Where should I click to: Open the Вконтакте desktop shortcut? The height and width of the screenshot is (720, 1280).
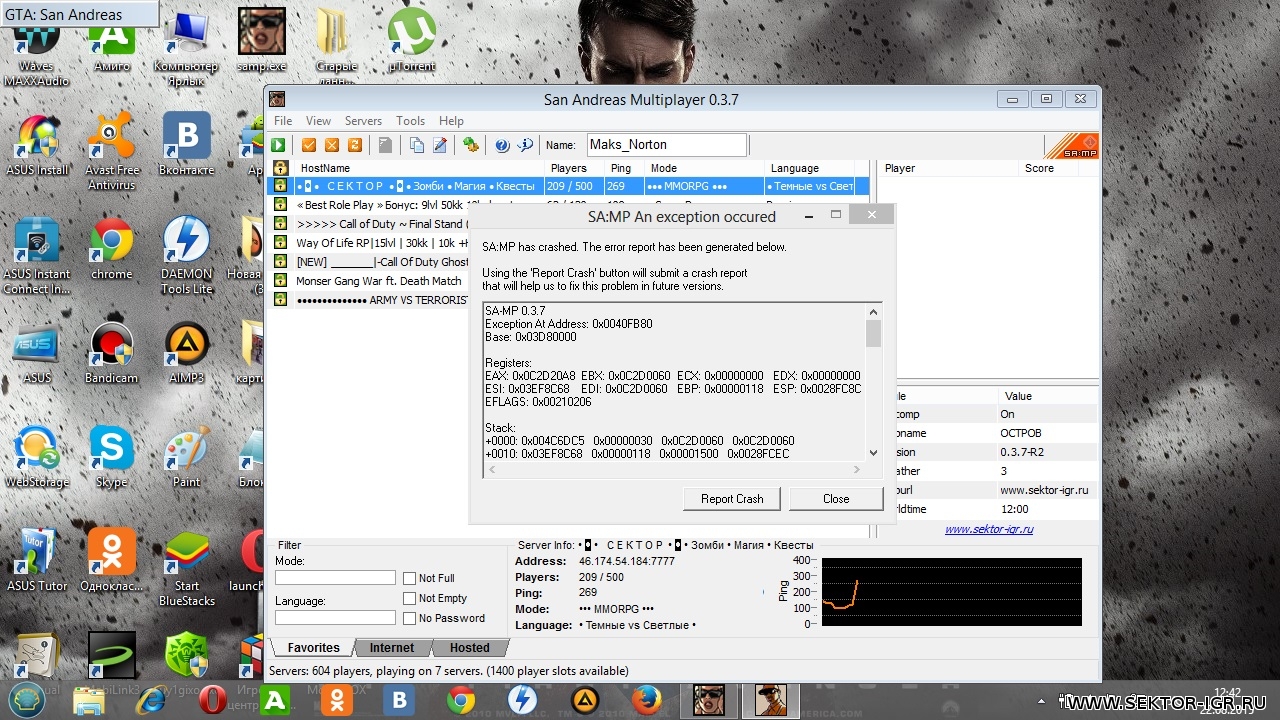tap(187, 144)
